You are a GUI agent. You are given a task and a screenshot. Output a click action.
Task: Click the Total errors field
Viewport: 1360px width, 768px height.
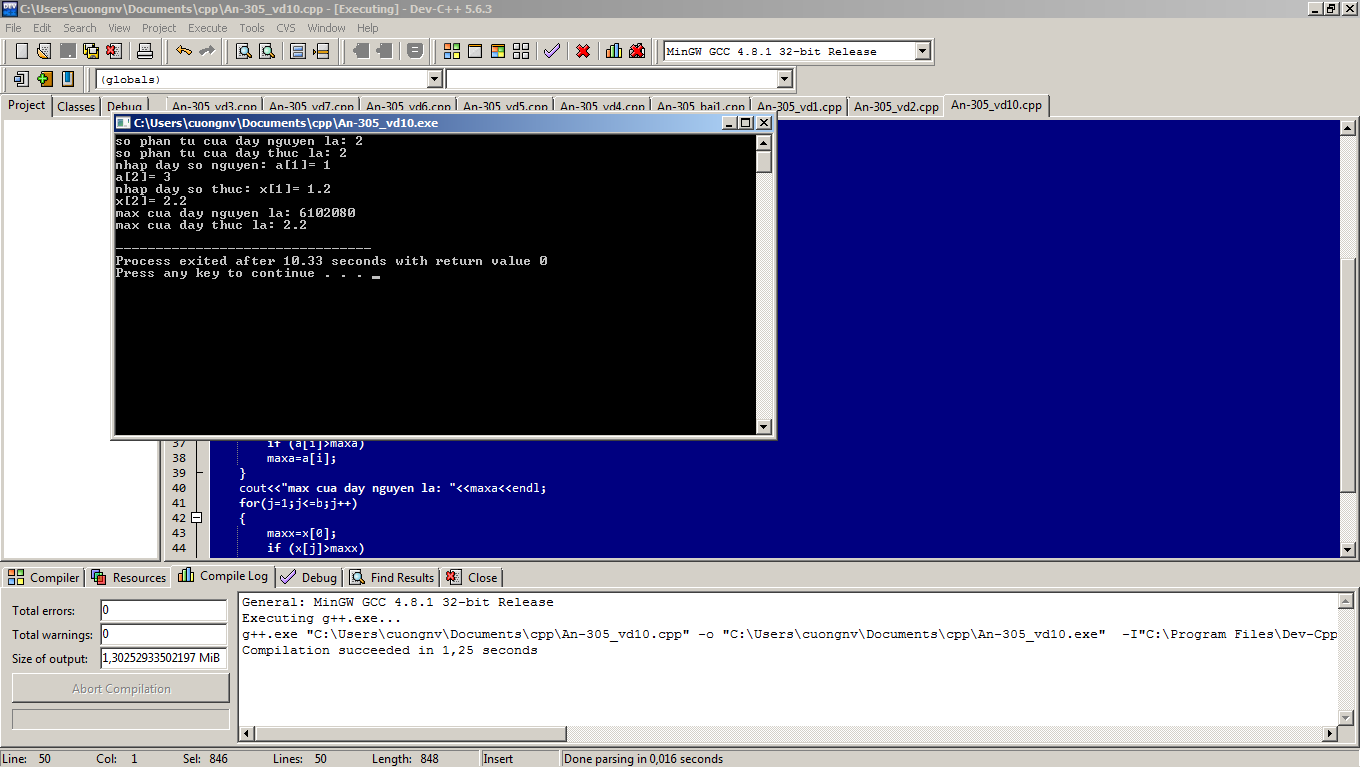coord(164,610)
